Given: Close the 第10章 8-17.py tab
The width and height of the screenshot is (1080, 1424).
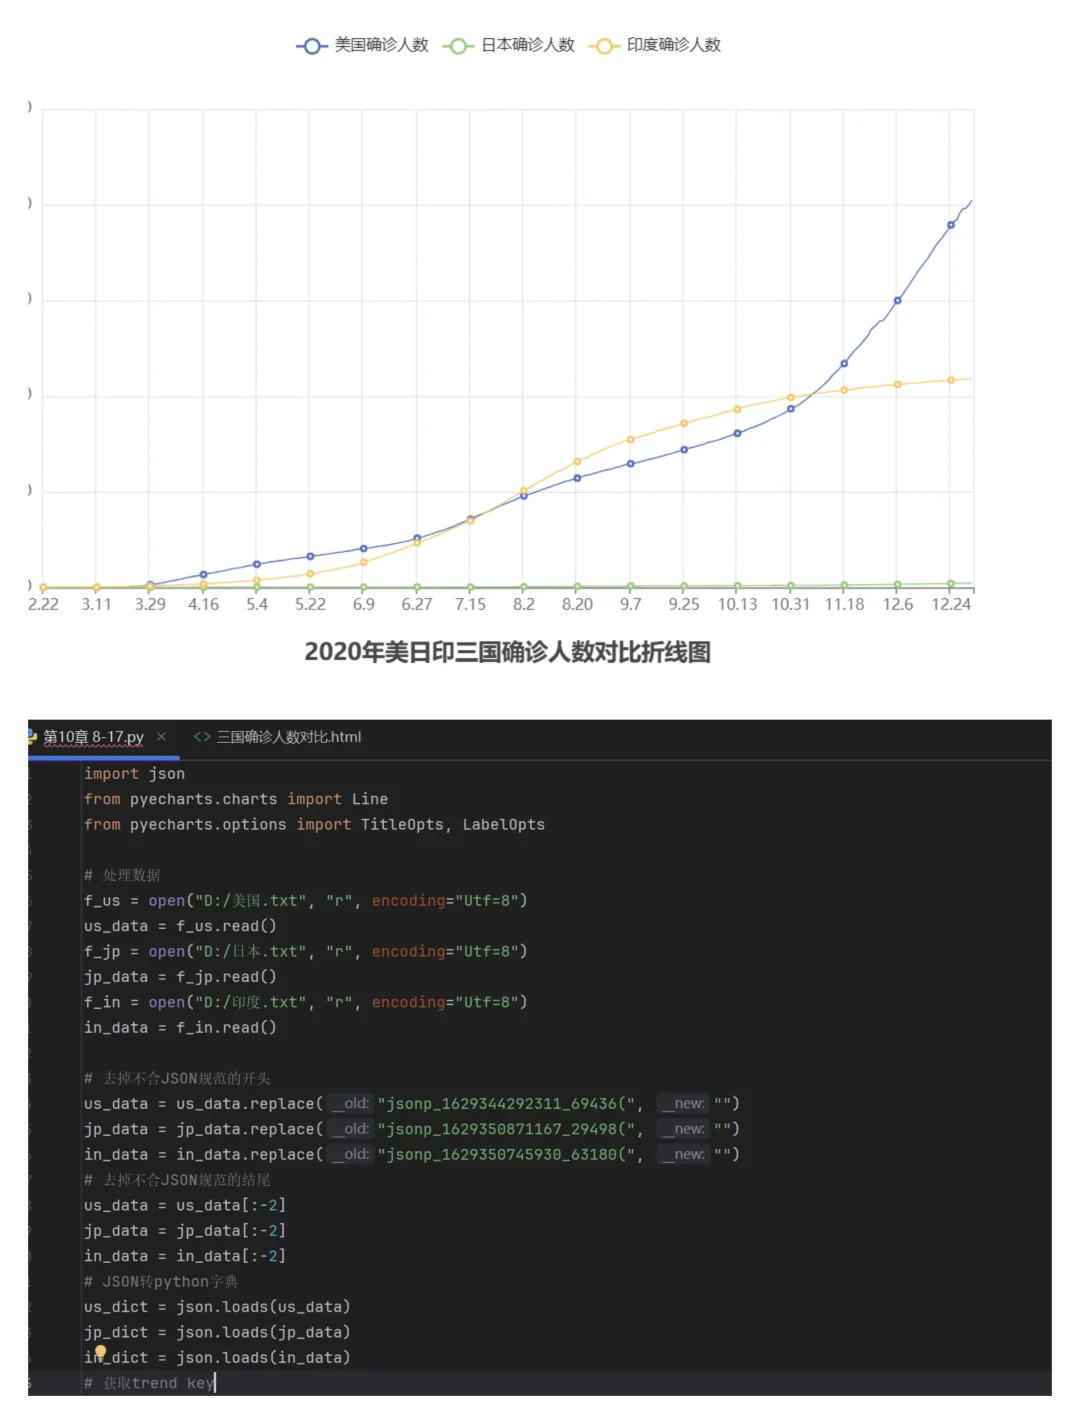Looking at the screenshot, I should 161,736.
